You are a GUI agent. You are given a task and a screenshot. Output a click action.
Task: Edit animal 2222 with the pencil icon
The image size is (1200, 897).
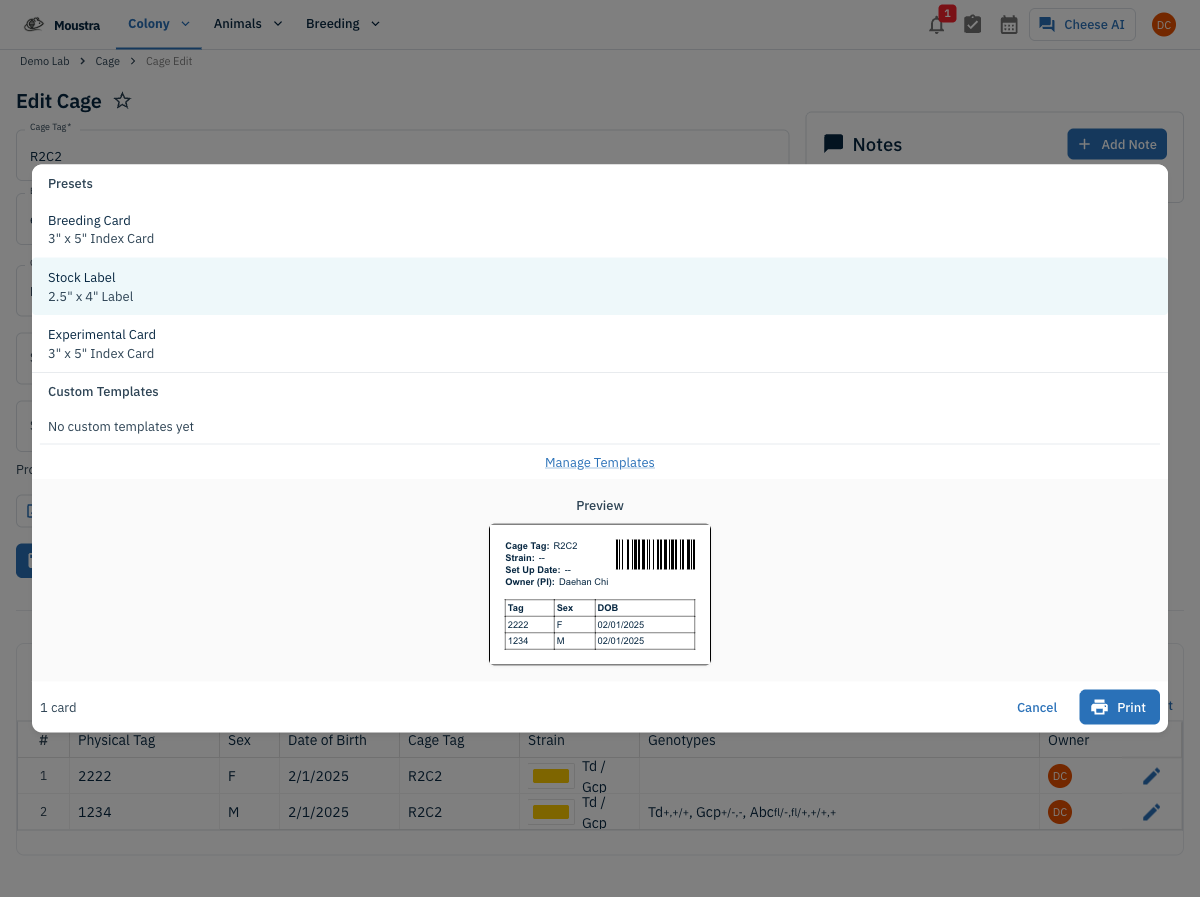(x=1151, y=776)
